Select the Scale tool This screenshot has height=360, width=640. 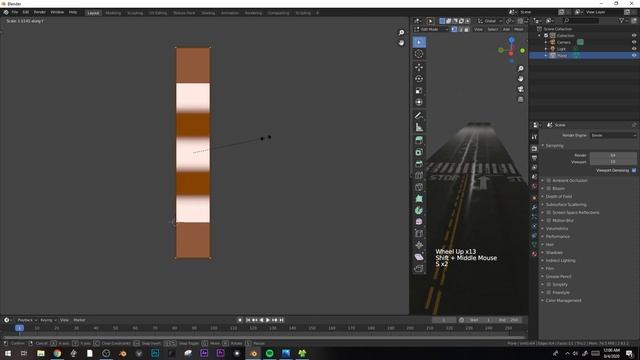[x=419, y=91]
